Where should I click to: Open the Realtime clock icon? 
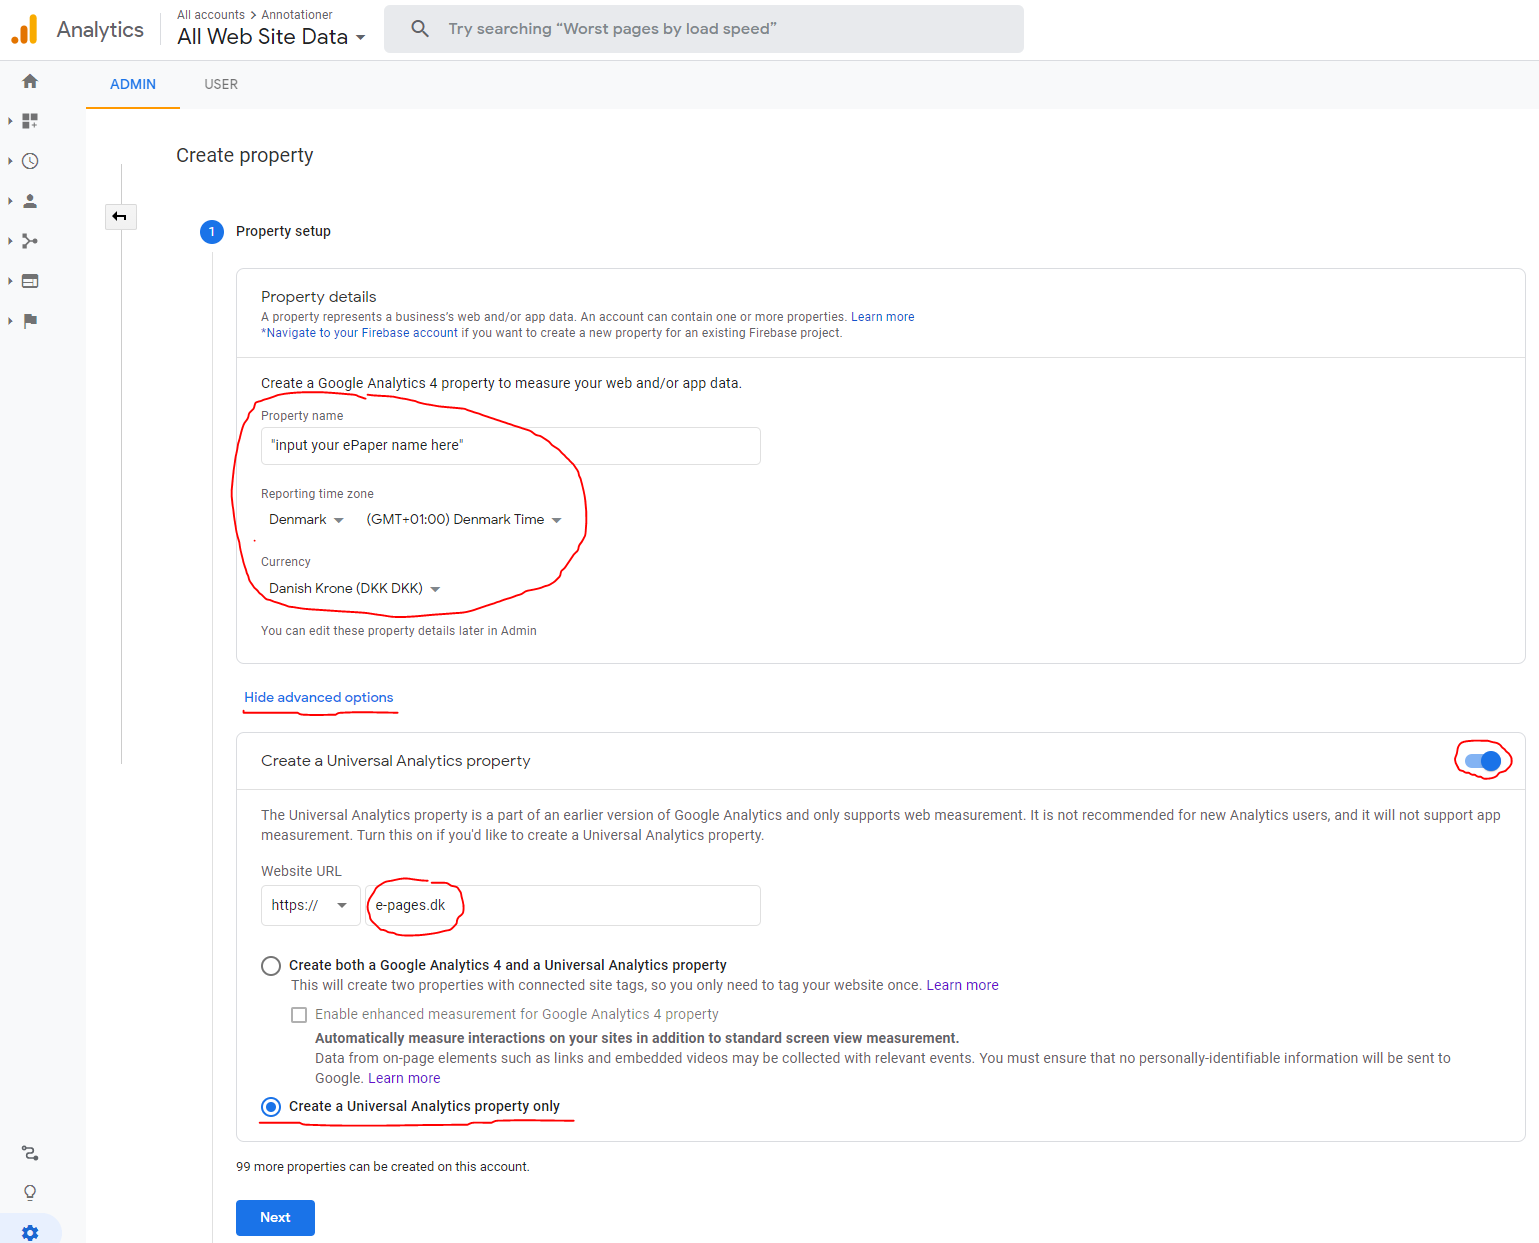30,161
